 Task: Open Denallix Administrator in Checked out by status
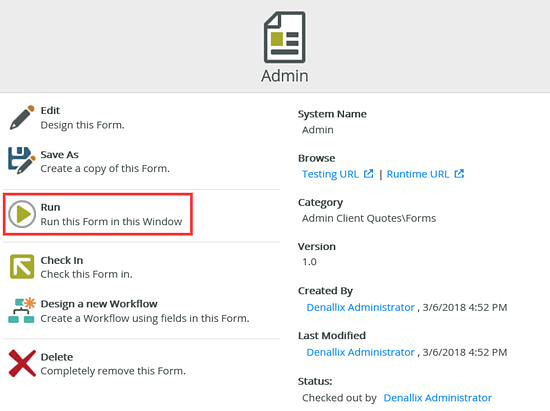437,398
